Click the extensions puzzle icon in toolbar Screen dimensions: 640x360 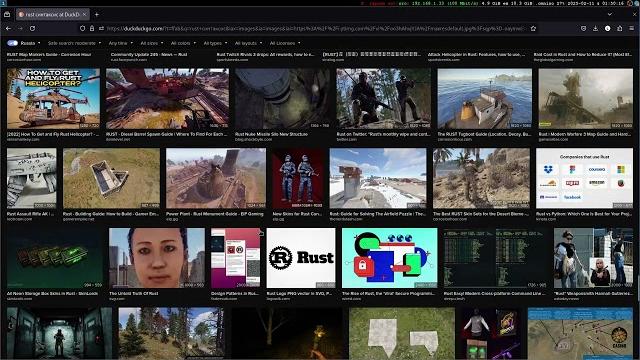coord(620,29)
